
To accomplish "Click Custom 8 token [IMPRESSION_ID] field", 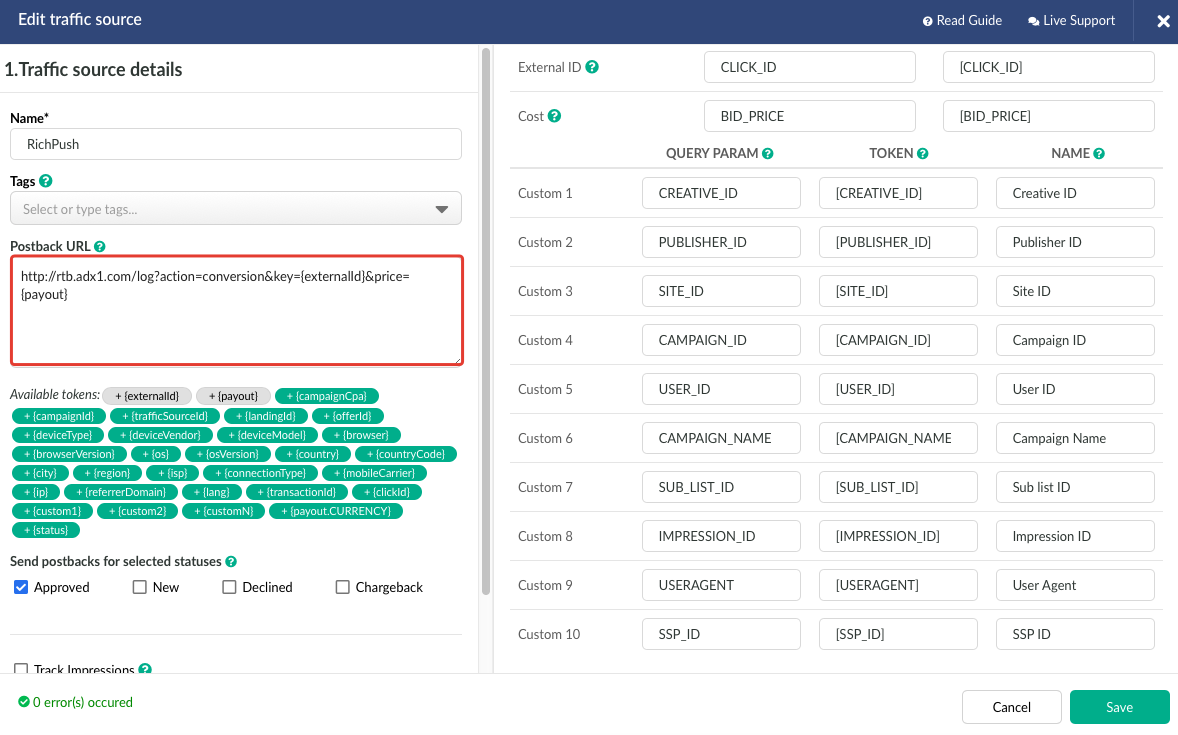I will click(899, 536).
